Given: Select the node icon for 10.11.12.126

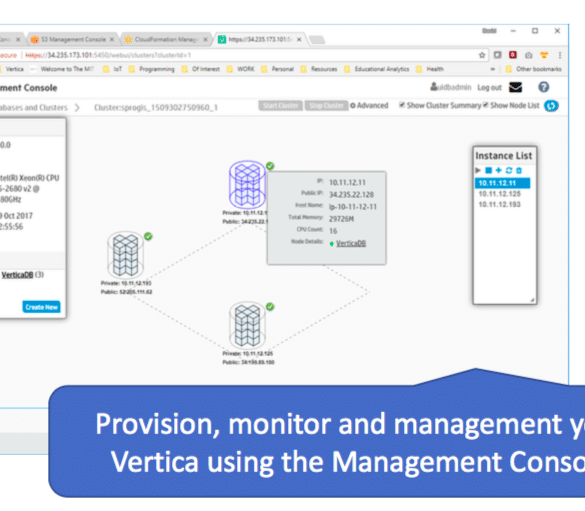Looking at the screenshot, I should (247, 325).
